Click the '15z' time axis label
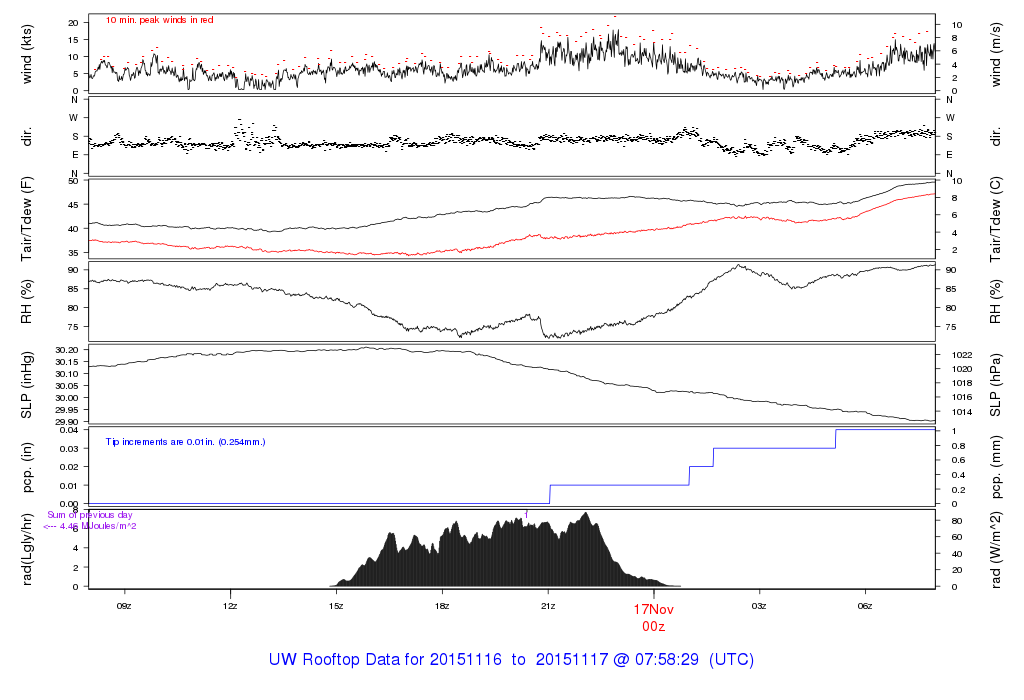Screen dimensions: 1024x700 336,606
